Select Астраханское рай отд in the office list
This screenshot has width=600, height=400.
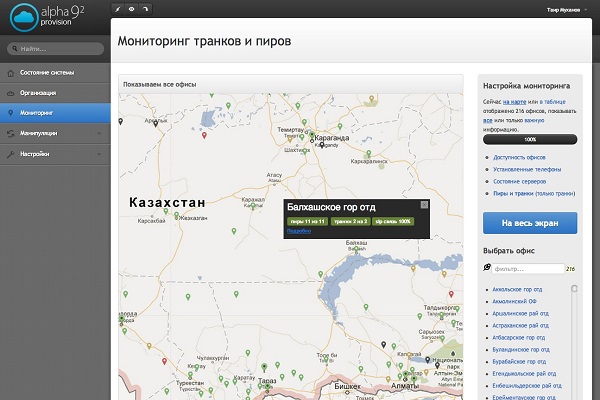[520, 325]
